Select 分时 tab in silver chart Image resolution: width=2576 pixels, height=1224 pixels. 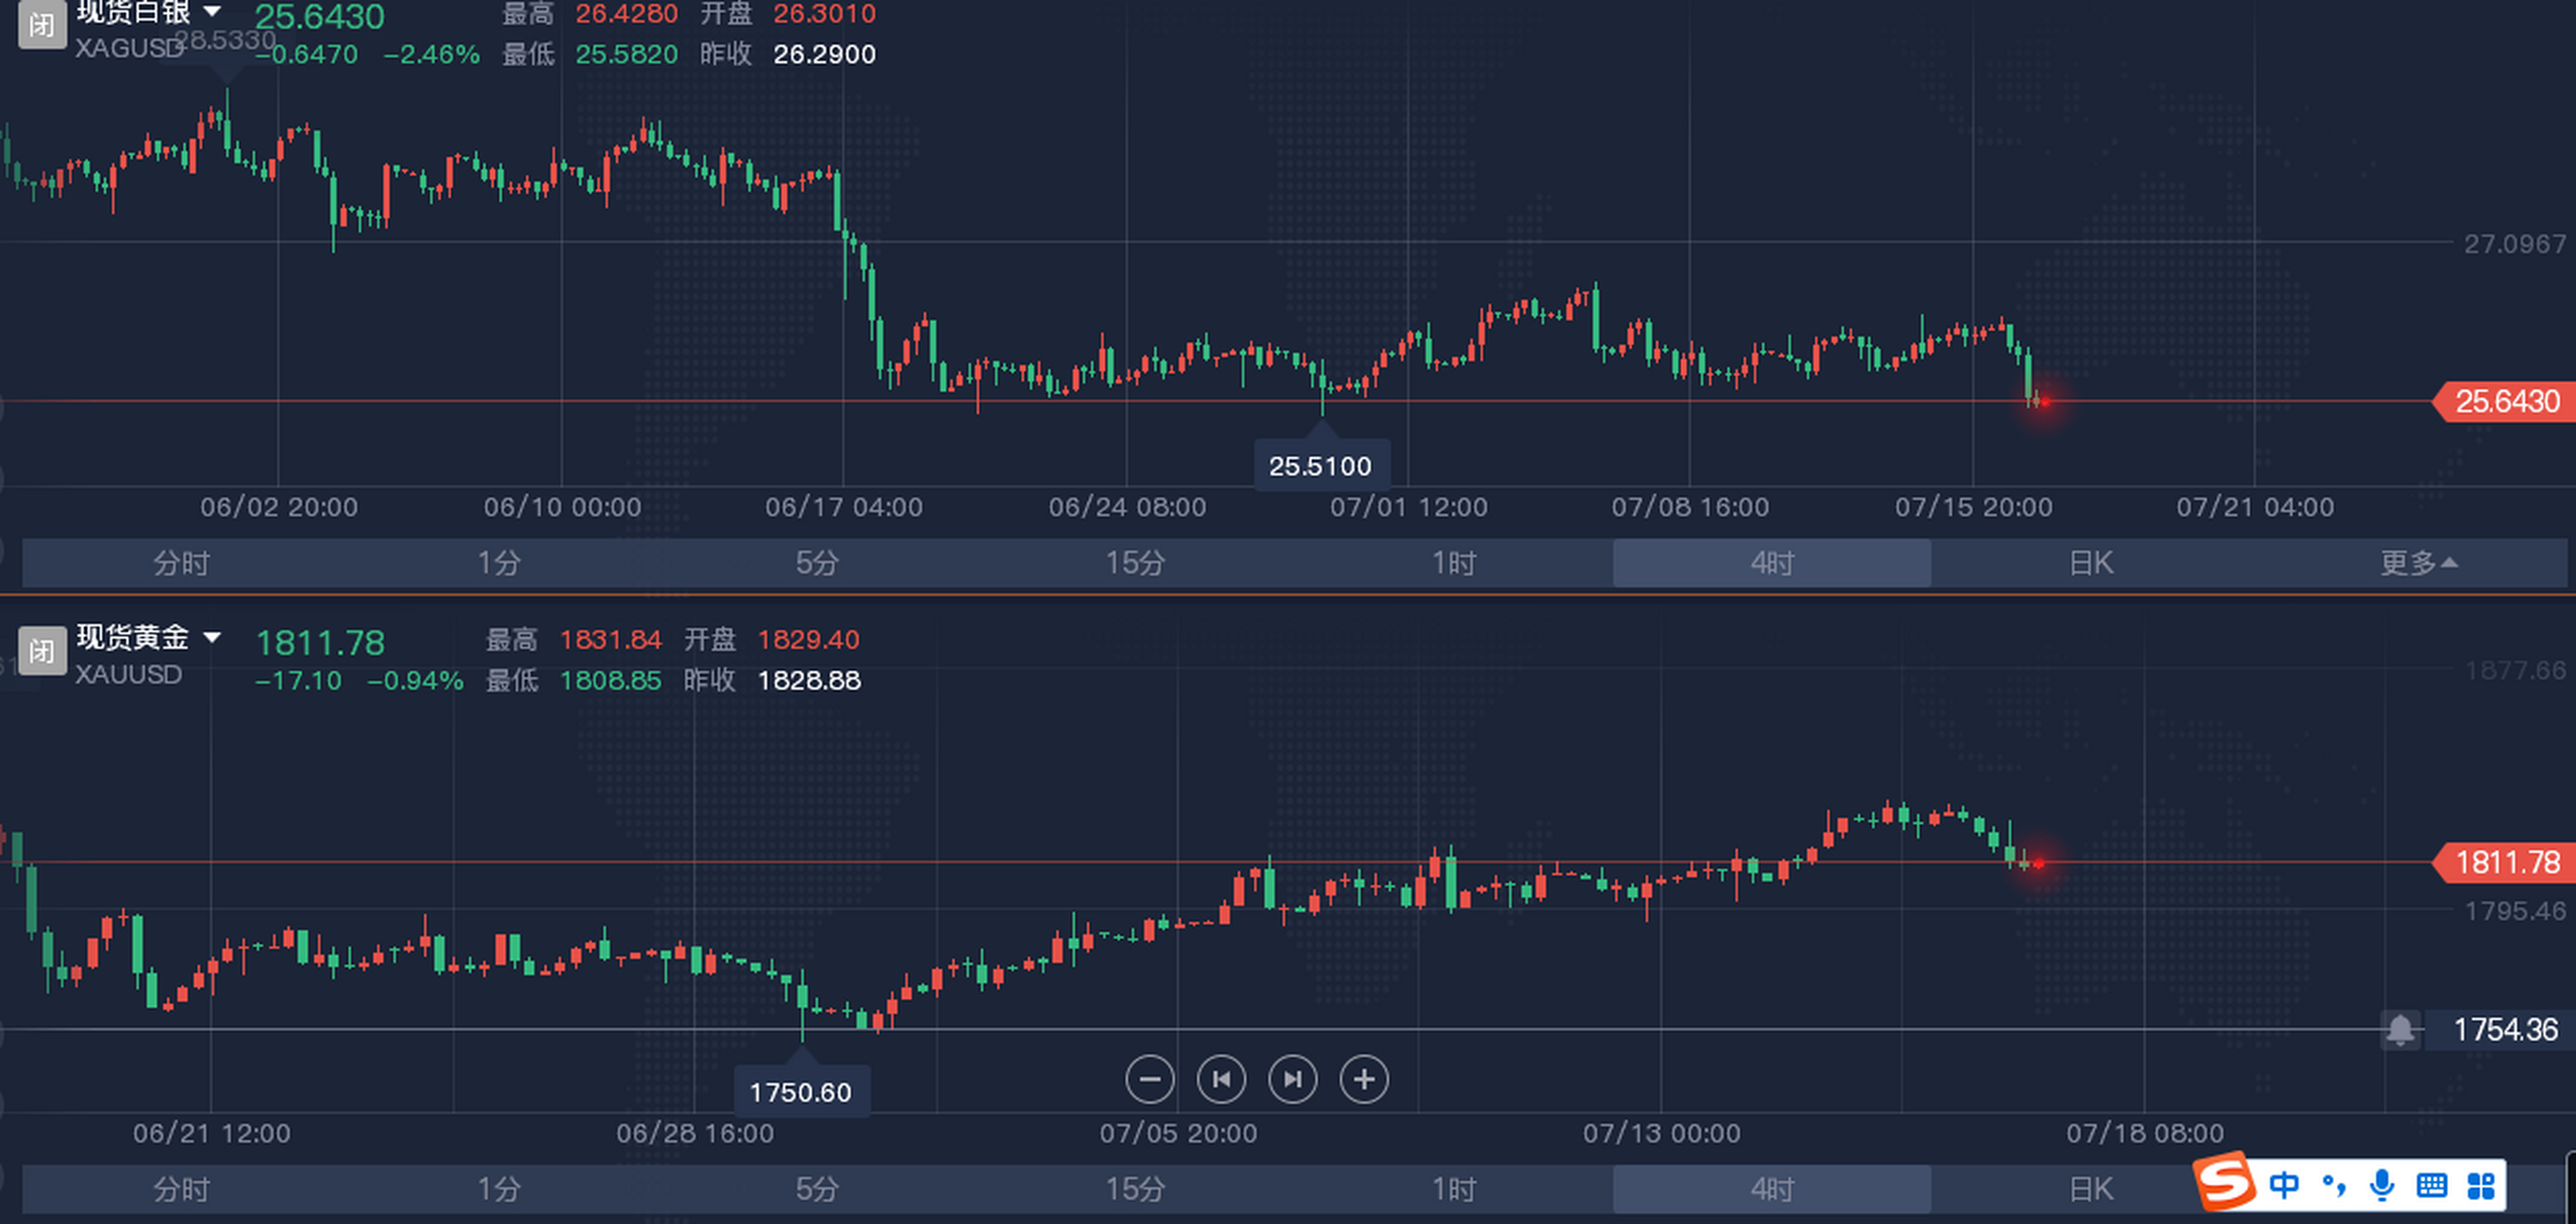click(181, 563)
